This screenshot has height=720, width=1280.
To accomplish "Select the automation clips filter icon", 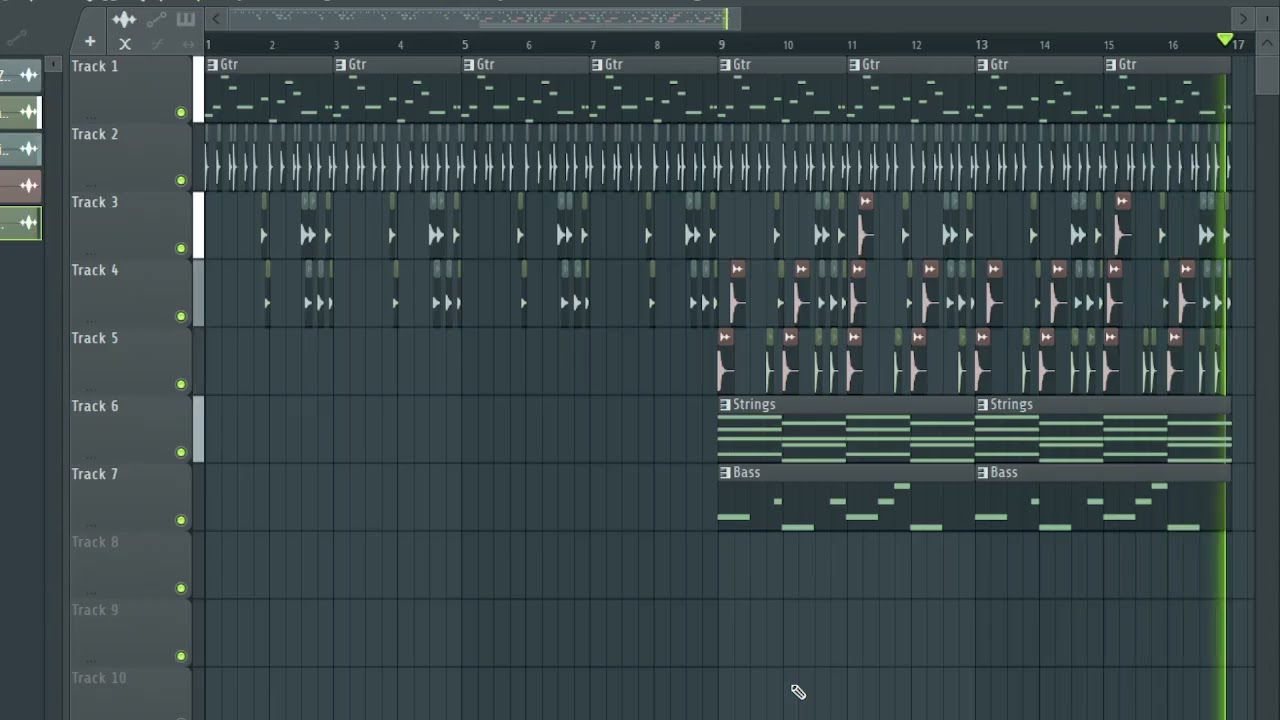I will [156, 19].
